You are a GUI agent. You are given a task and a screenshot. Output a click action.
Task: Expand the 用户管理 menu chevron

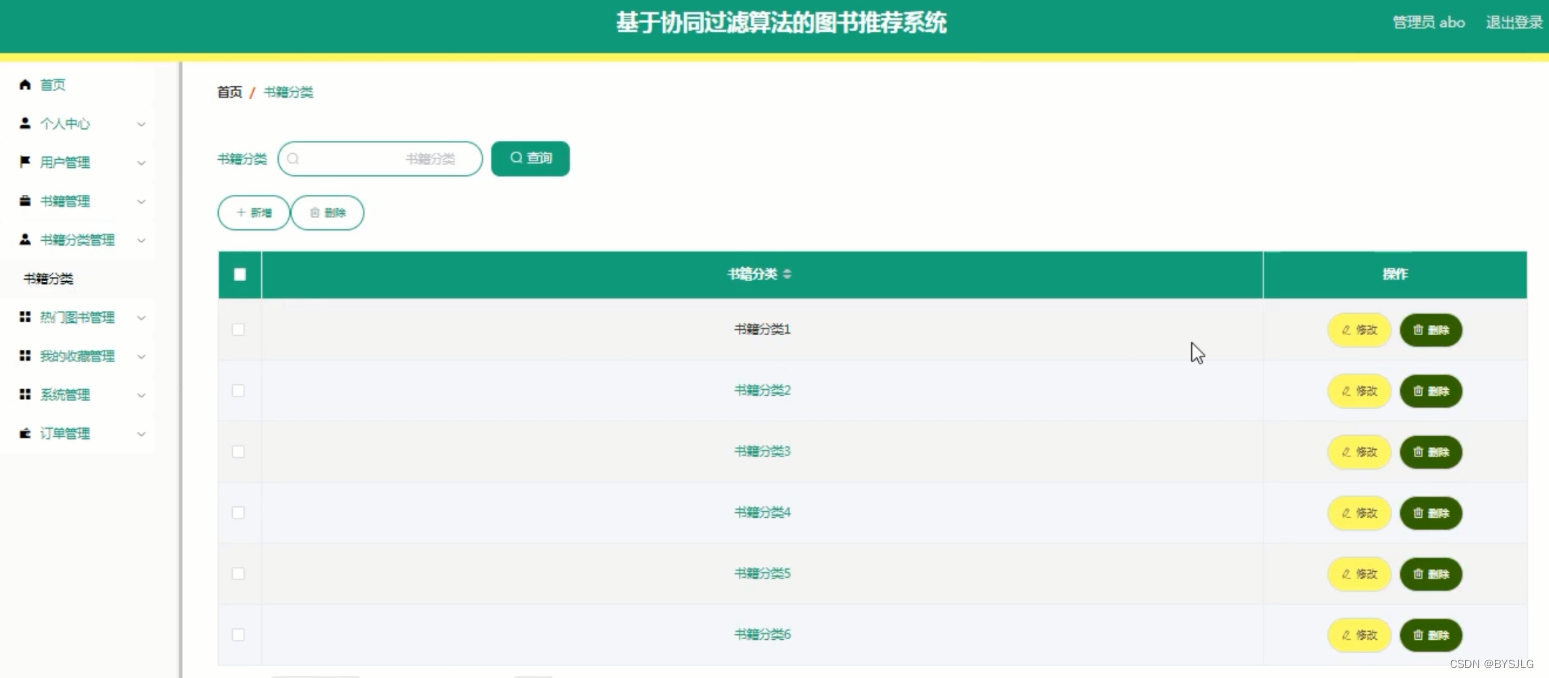coord(141,162)
